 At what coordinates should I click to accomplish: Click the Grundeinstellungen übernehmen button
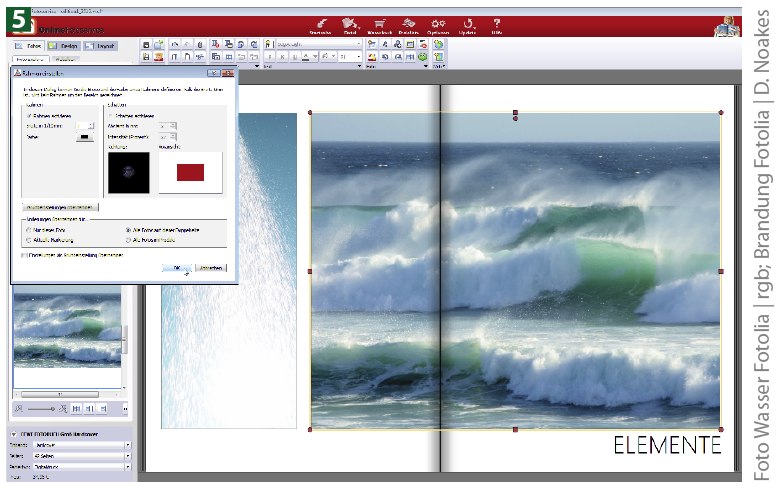[60, 207]
